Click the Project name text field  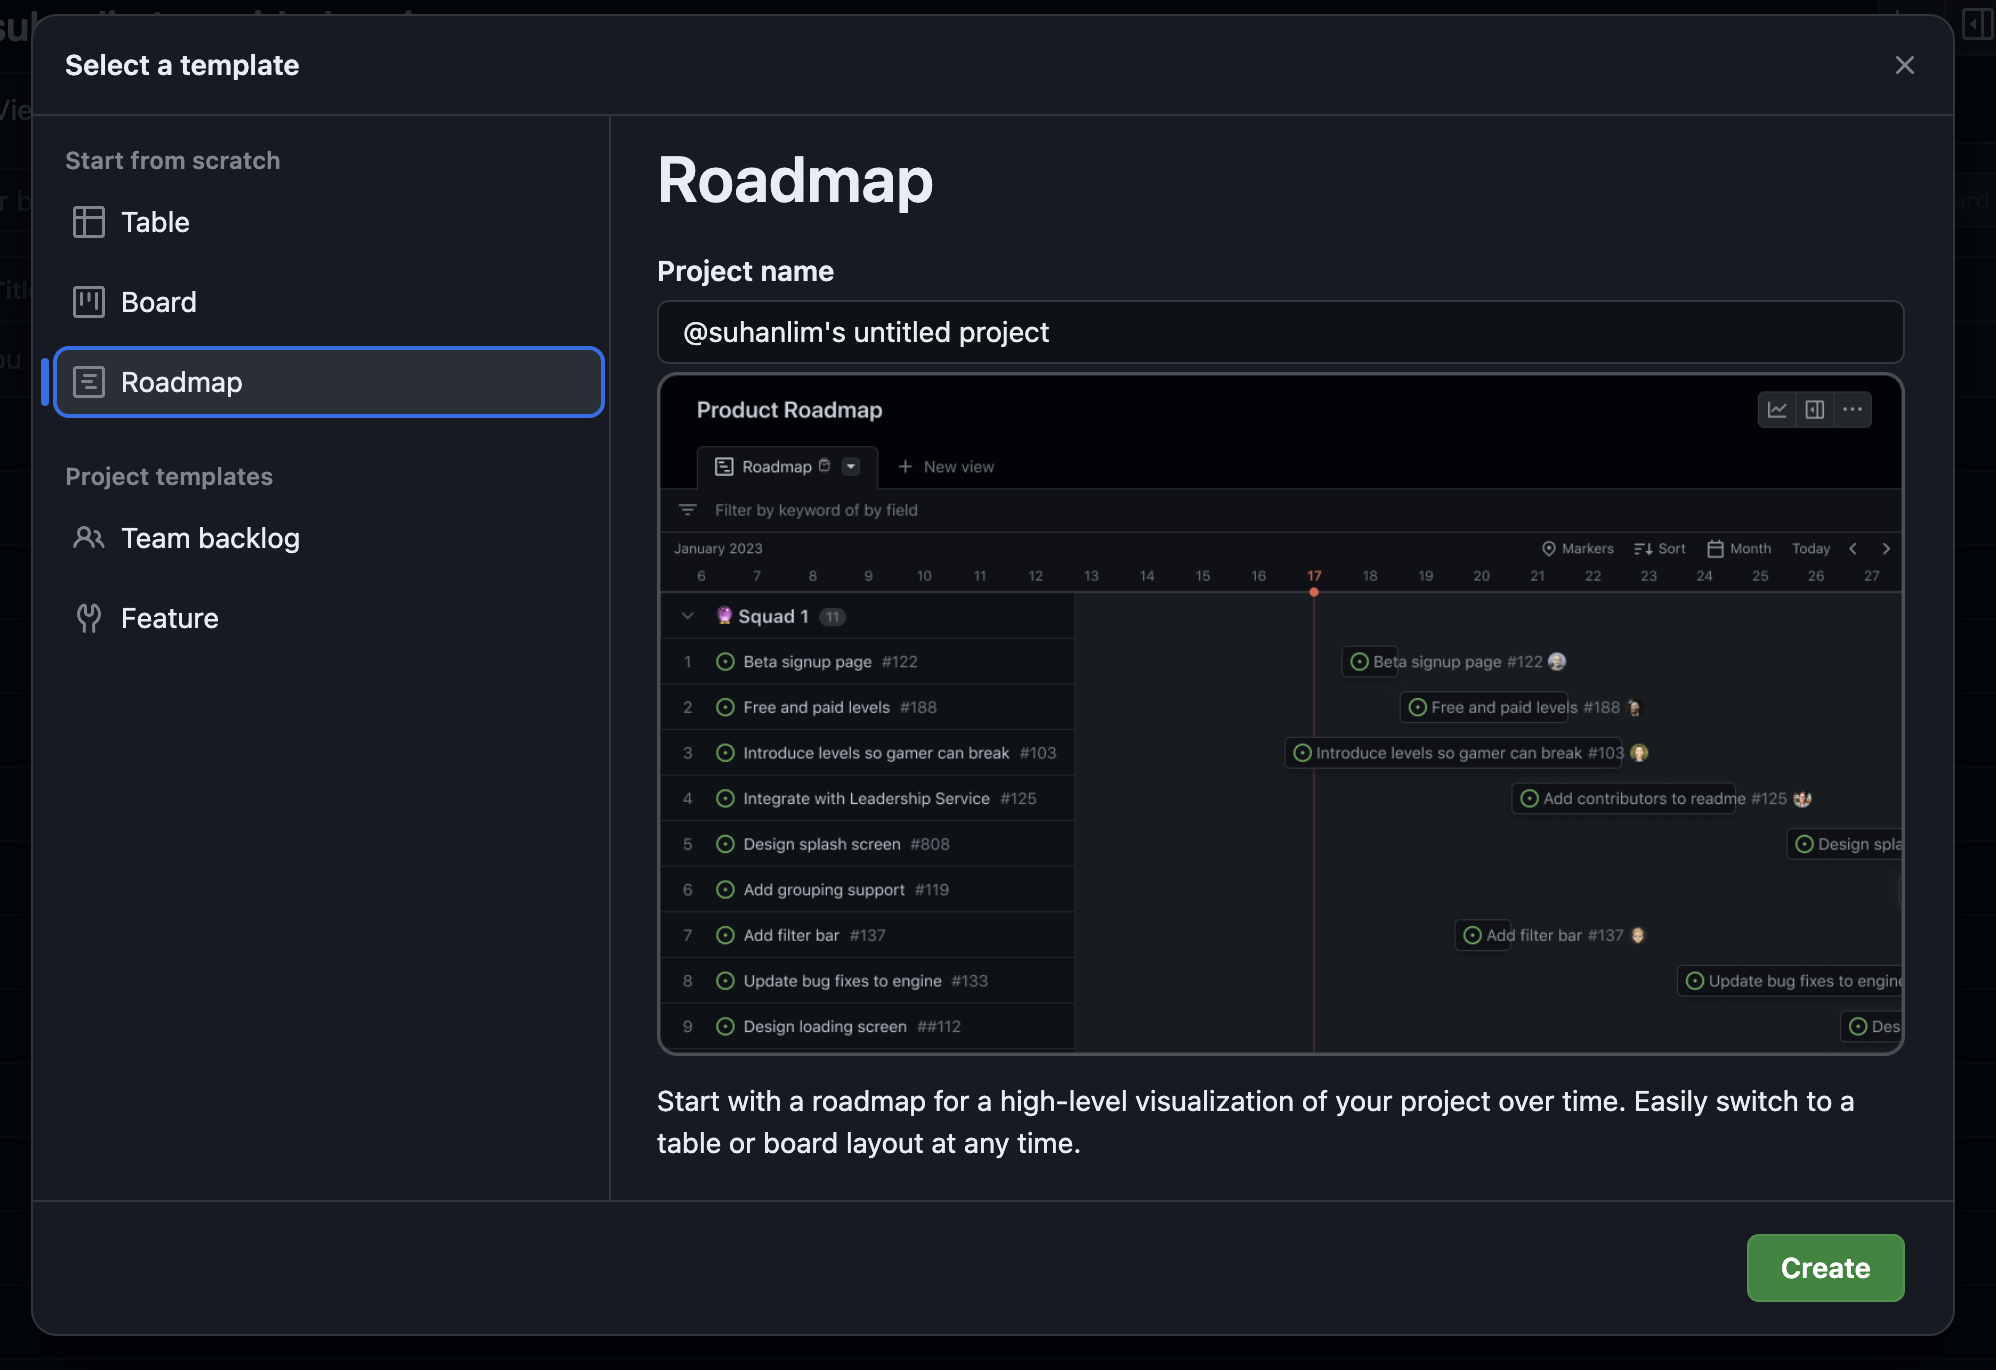pyautogui.click(x=1280, y=332)
